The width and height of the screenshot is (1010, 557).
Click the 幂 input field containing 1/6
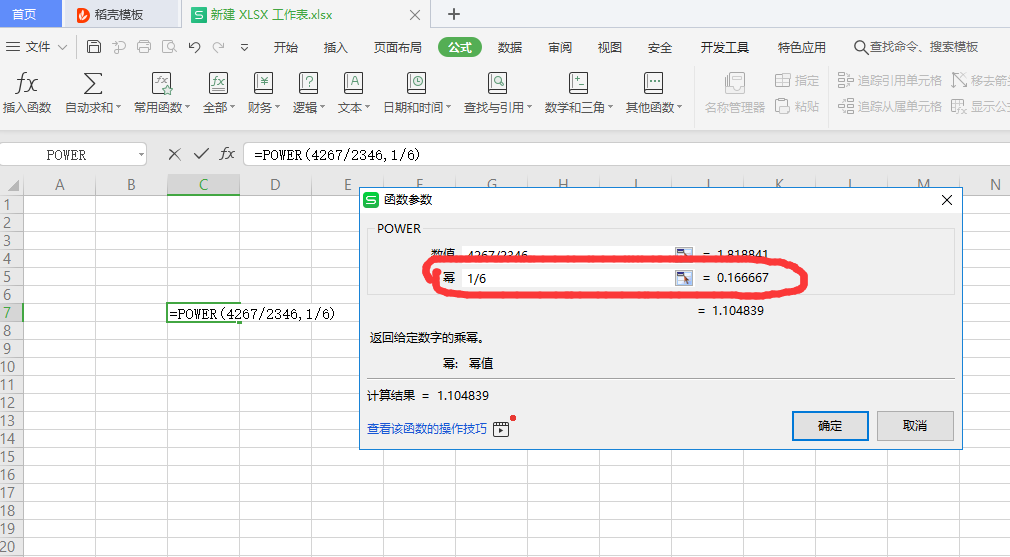[x=565, y=278]
